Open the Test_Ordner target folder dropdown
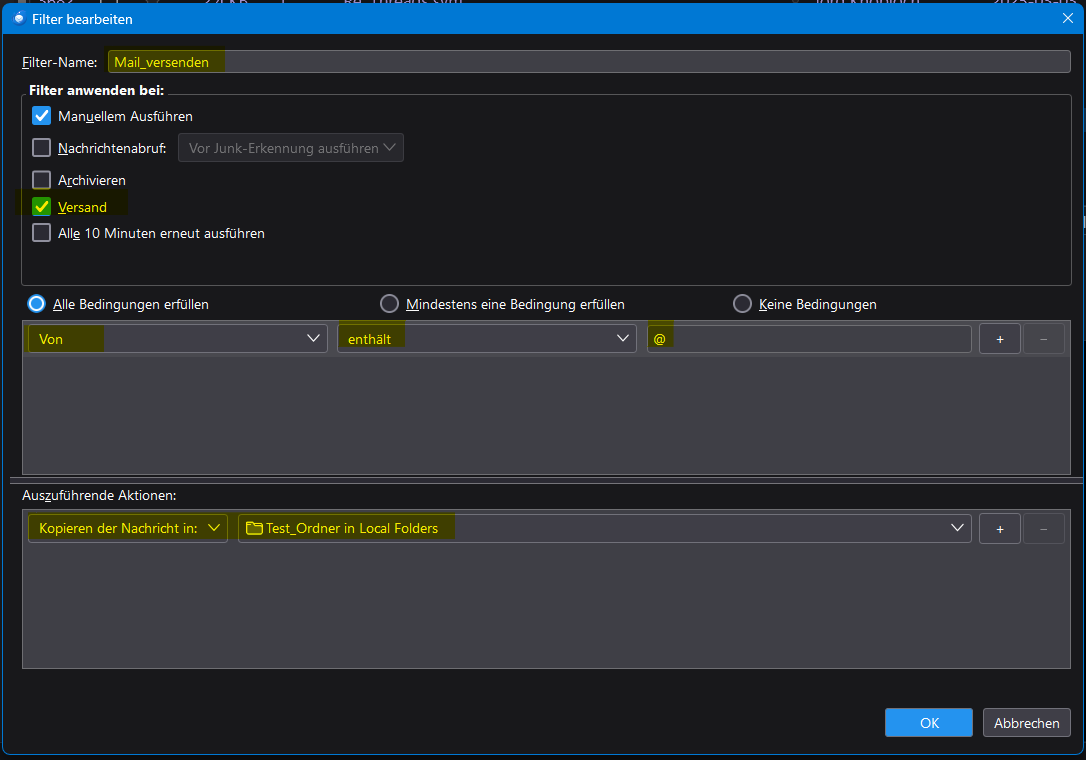Screen dimensions: 1086x760 click(604, 528)
